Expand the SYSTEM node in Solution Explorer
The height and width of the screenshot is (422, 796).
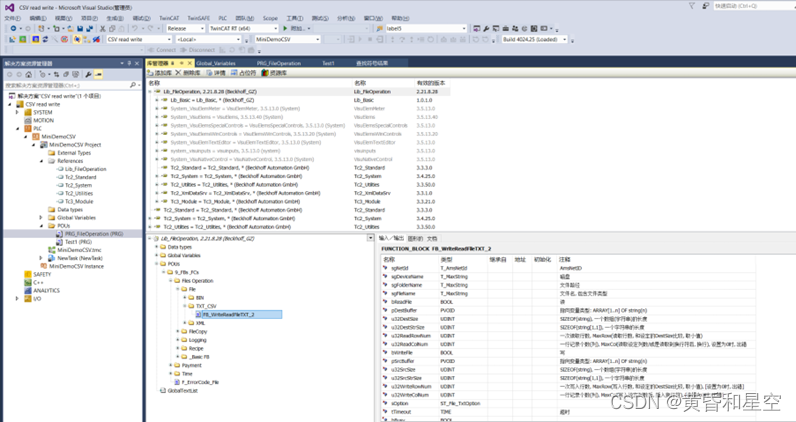[x=17, y=112]
